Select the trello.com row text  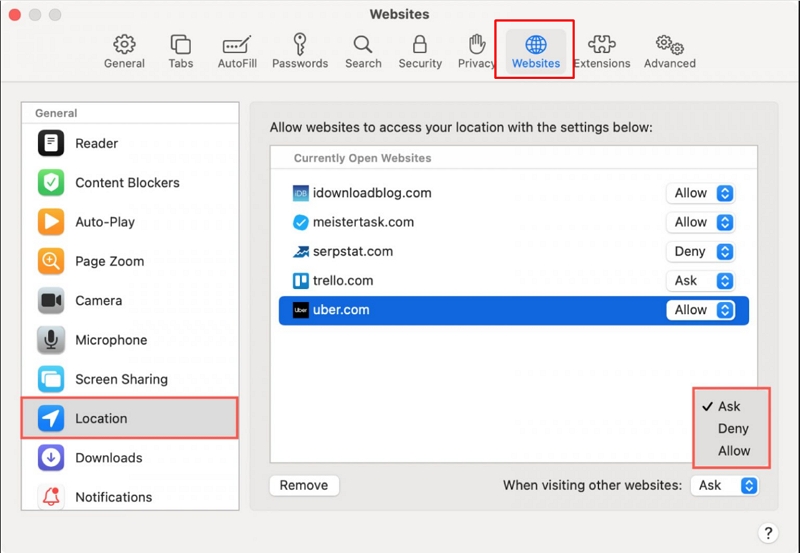[x=343, y=280]
